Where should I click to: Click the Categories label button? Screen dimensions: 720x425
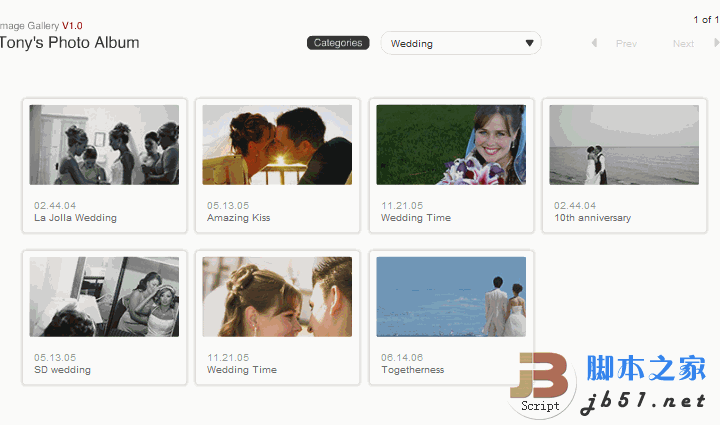[338, 43]
